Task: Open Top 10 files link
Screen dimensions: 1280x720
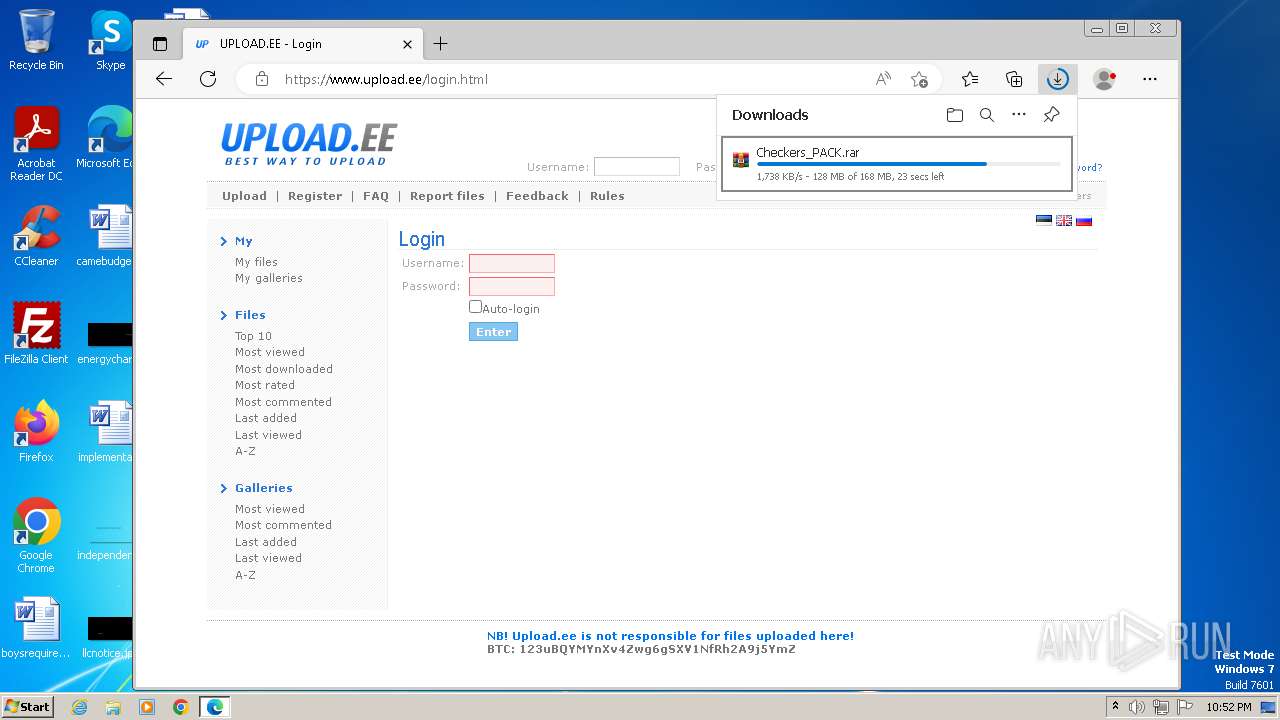Action: click(x=253, y=336)
